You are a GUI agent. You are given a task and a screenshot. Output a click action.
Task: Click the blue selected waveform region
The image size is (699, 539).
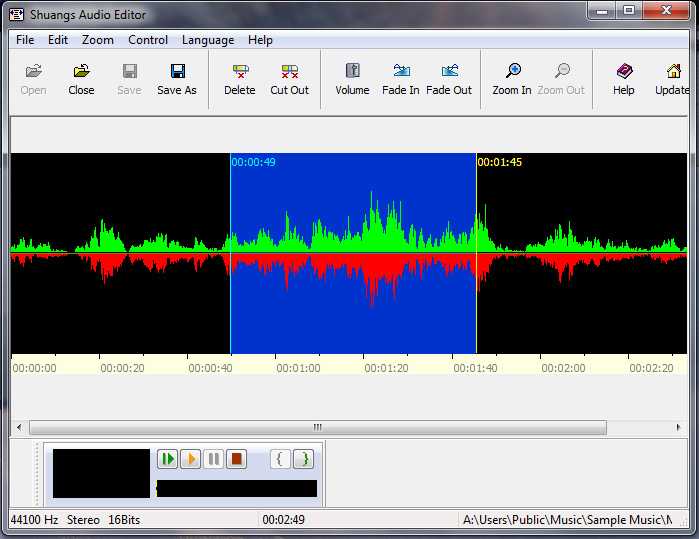[354, 253]
